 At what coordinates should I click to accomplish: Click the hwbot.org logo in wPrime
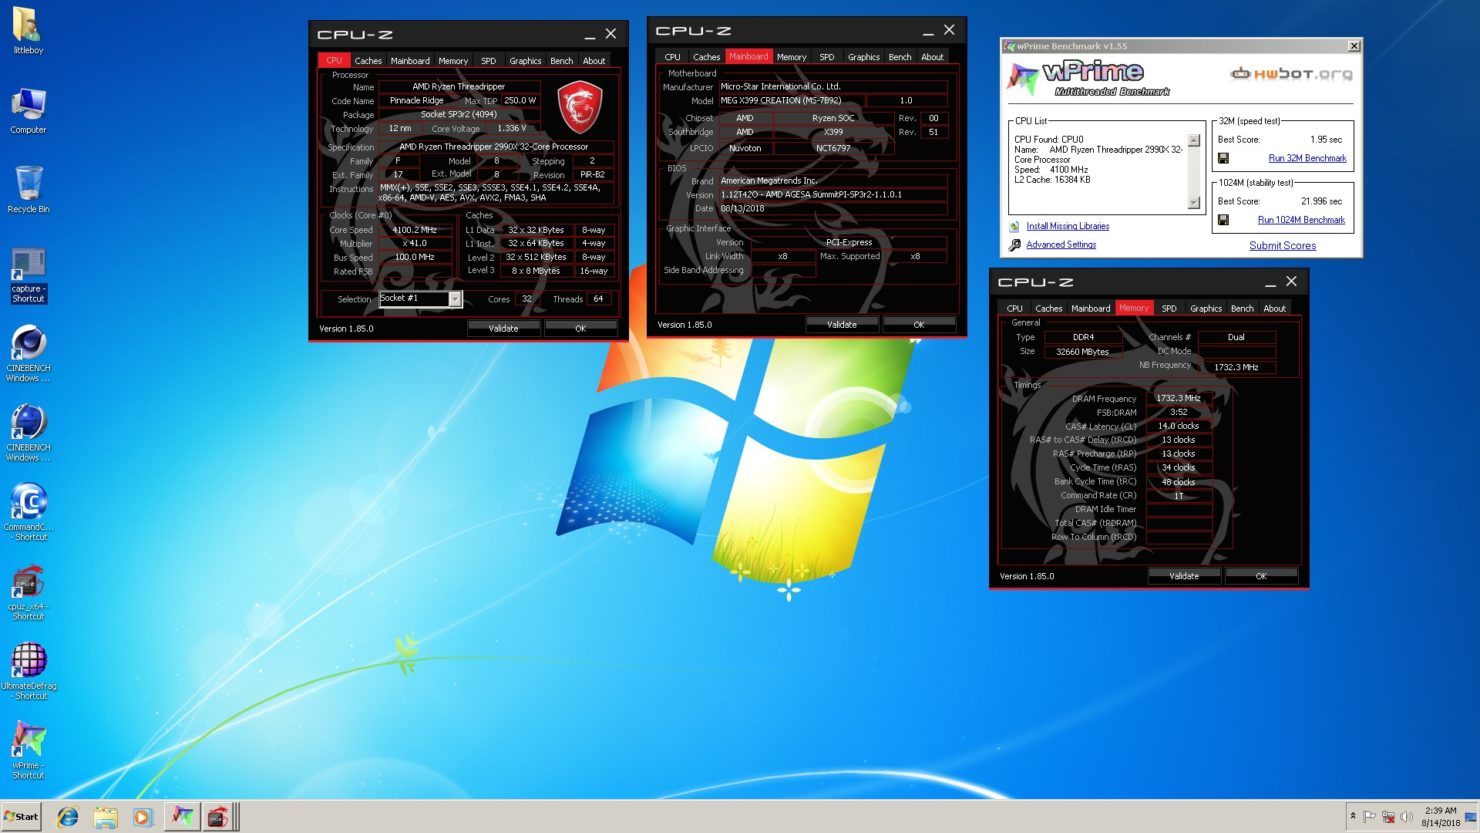[1291, 73]
